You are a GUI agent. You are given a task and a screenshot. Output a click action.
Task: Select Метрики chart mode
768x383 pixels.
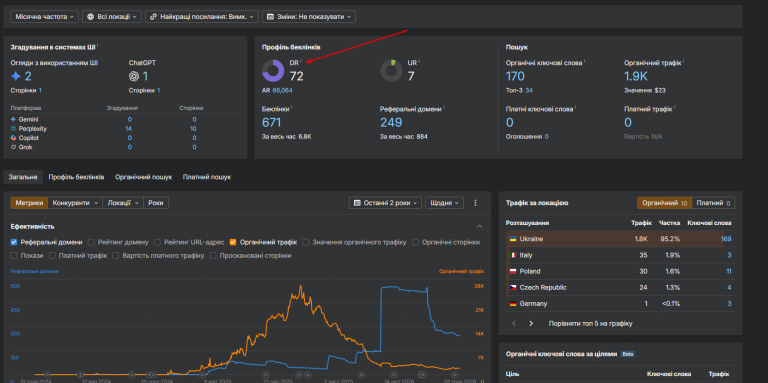pyautogui.click(x=29, y=203)
